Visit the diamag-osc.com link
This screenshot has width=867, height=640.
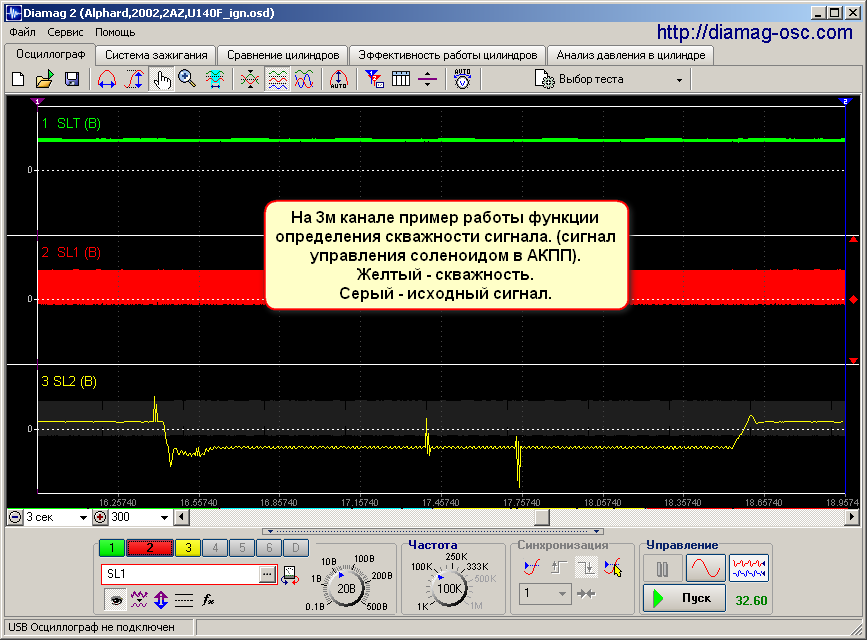(754, 32)
